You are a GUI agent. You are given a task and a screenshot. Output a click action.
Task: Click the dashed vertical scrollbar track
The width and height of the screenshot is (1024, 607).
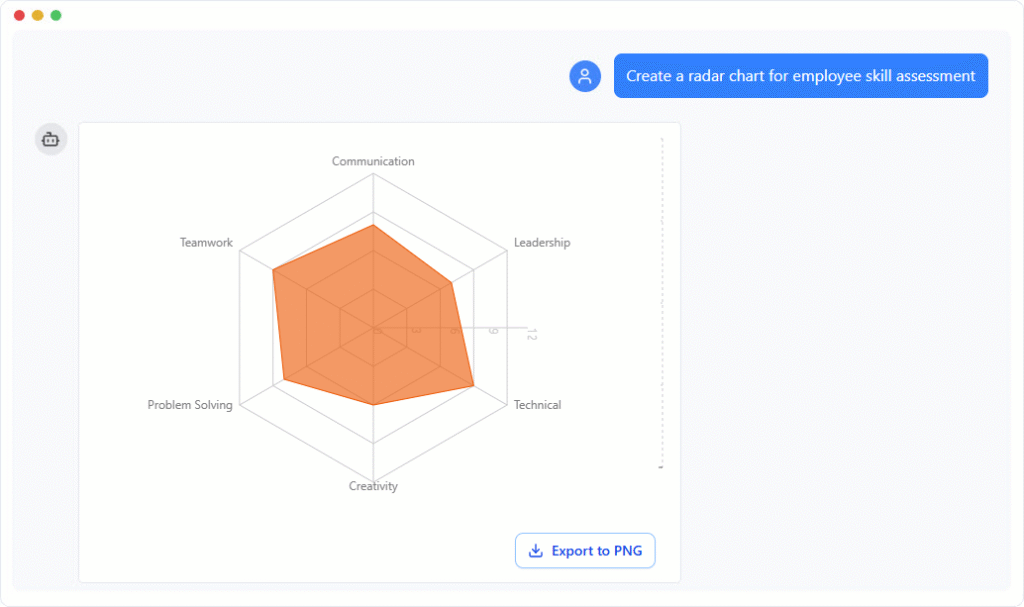660,300
